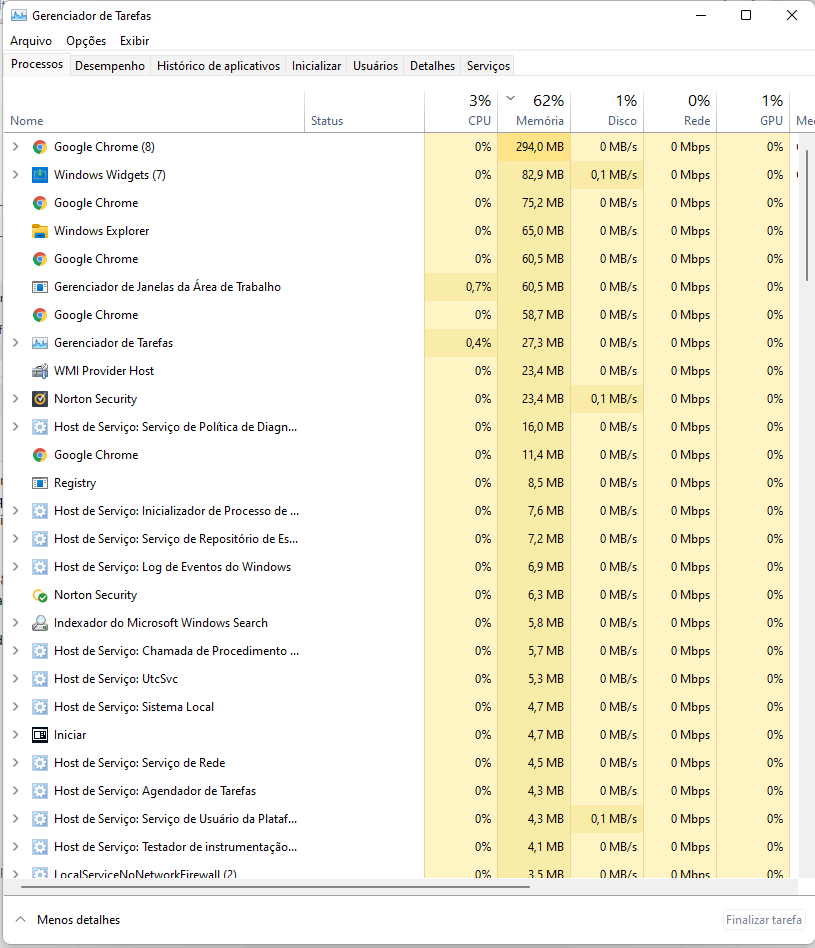Select Host de Serviço: Agendador de Tarefas row
This screenshot has width=815, height=948.
pos(397,791)
